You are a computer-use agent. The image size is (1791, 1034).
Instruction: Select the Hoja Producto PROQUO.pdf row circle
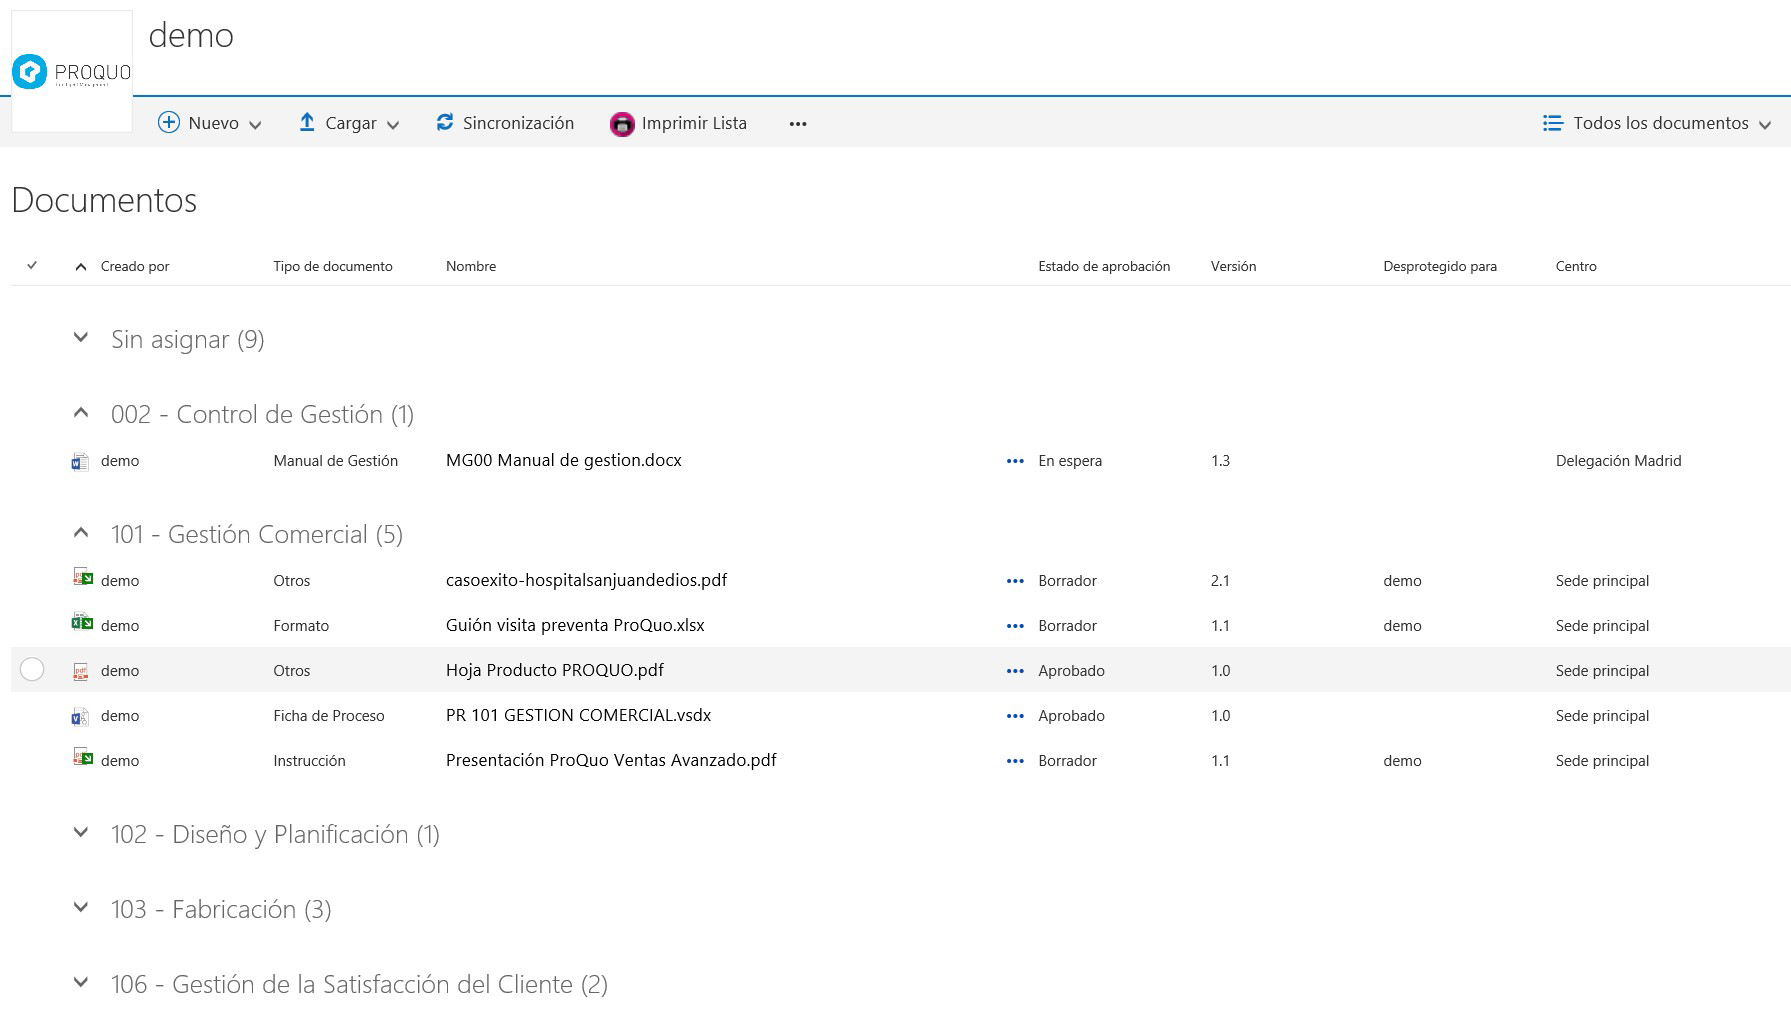(x=32, y=670)
